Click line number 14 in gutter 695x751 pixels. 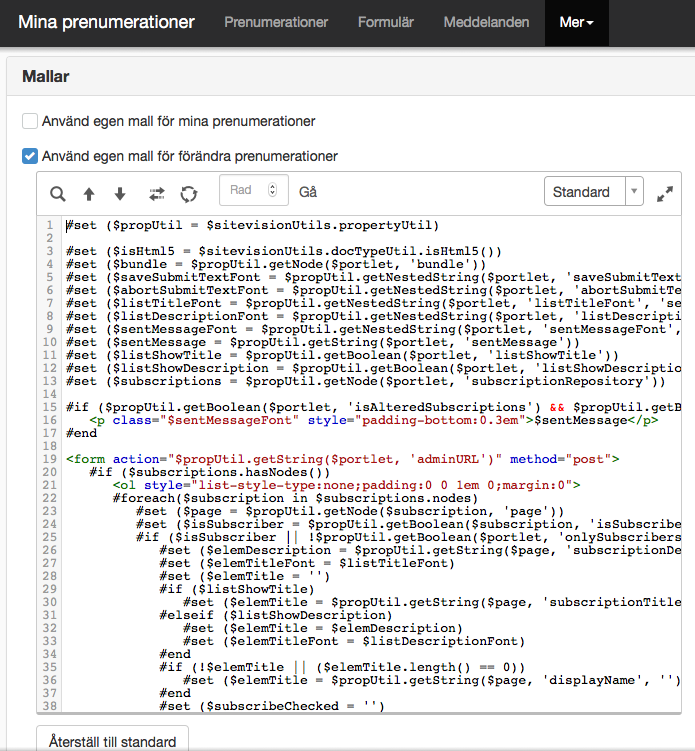50,394
